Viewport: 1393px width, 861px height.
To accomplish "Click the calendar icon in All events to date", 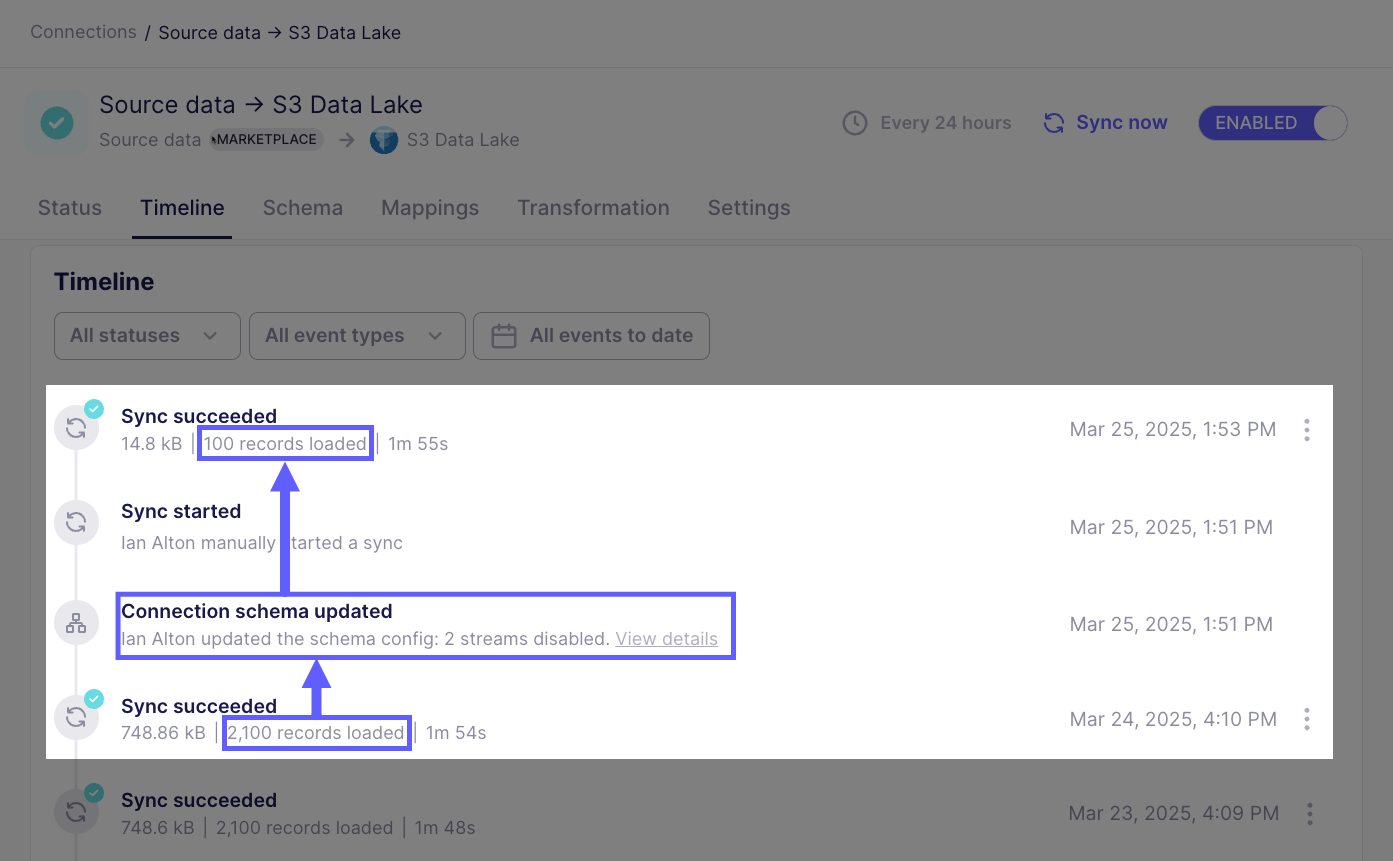I will click(504, 336).
